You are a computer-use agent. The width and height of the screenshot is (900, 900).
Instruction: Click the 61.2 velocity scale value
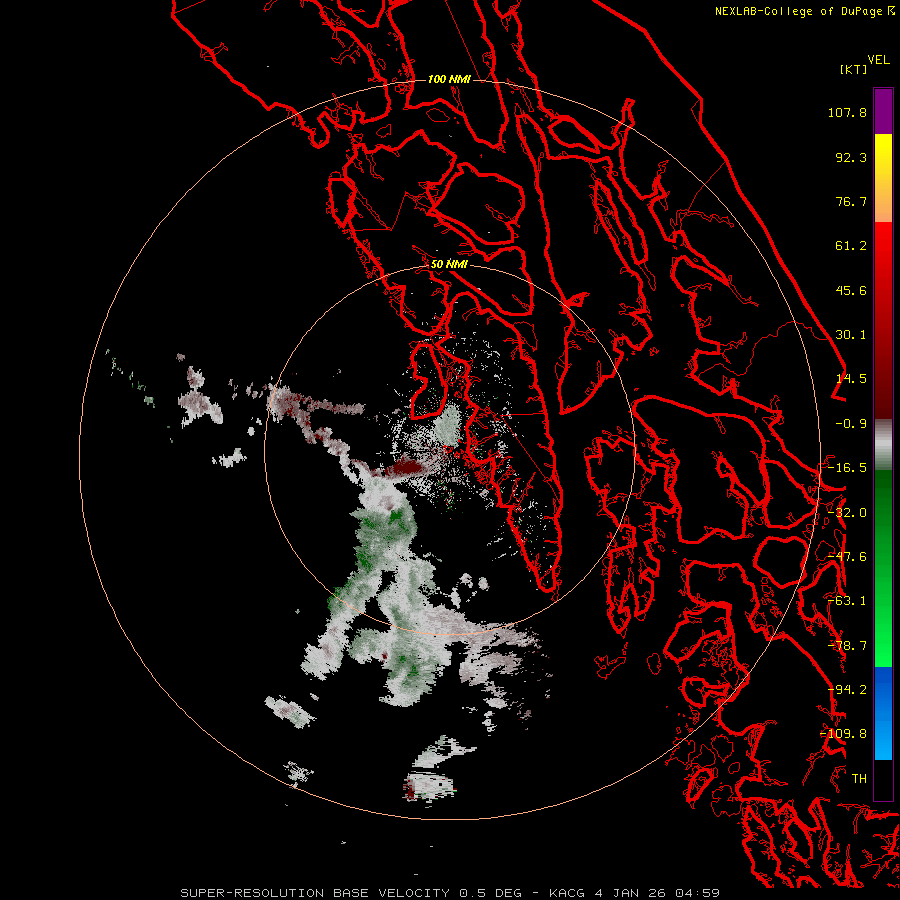851,246
